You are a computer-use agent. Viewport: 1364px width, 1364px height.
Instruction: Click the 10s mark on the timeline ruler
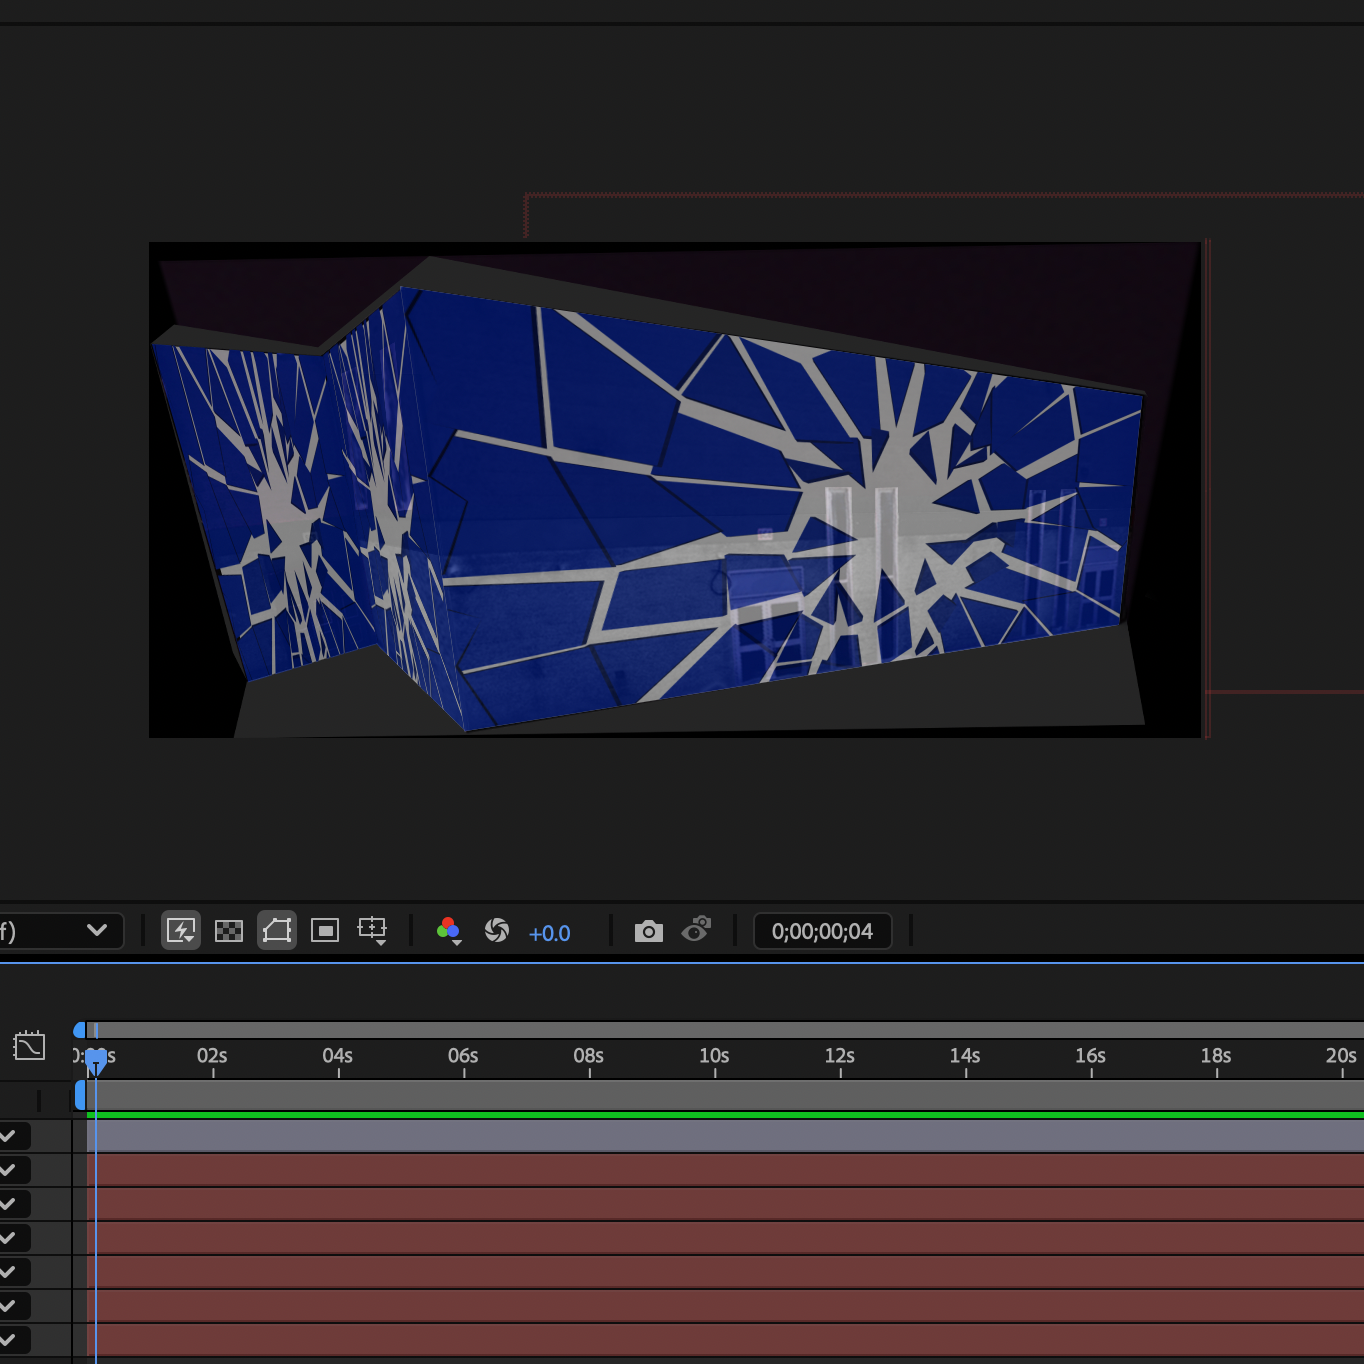(713, 1056)
